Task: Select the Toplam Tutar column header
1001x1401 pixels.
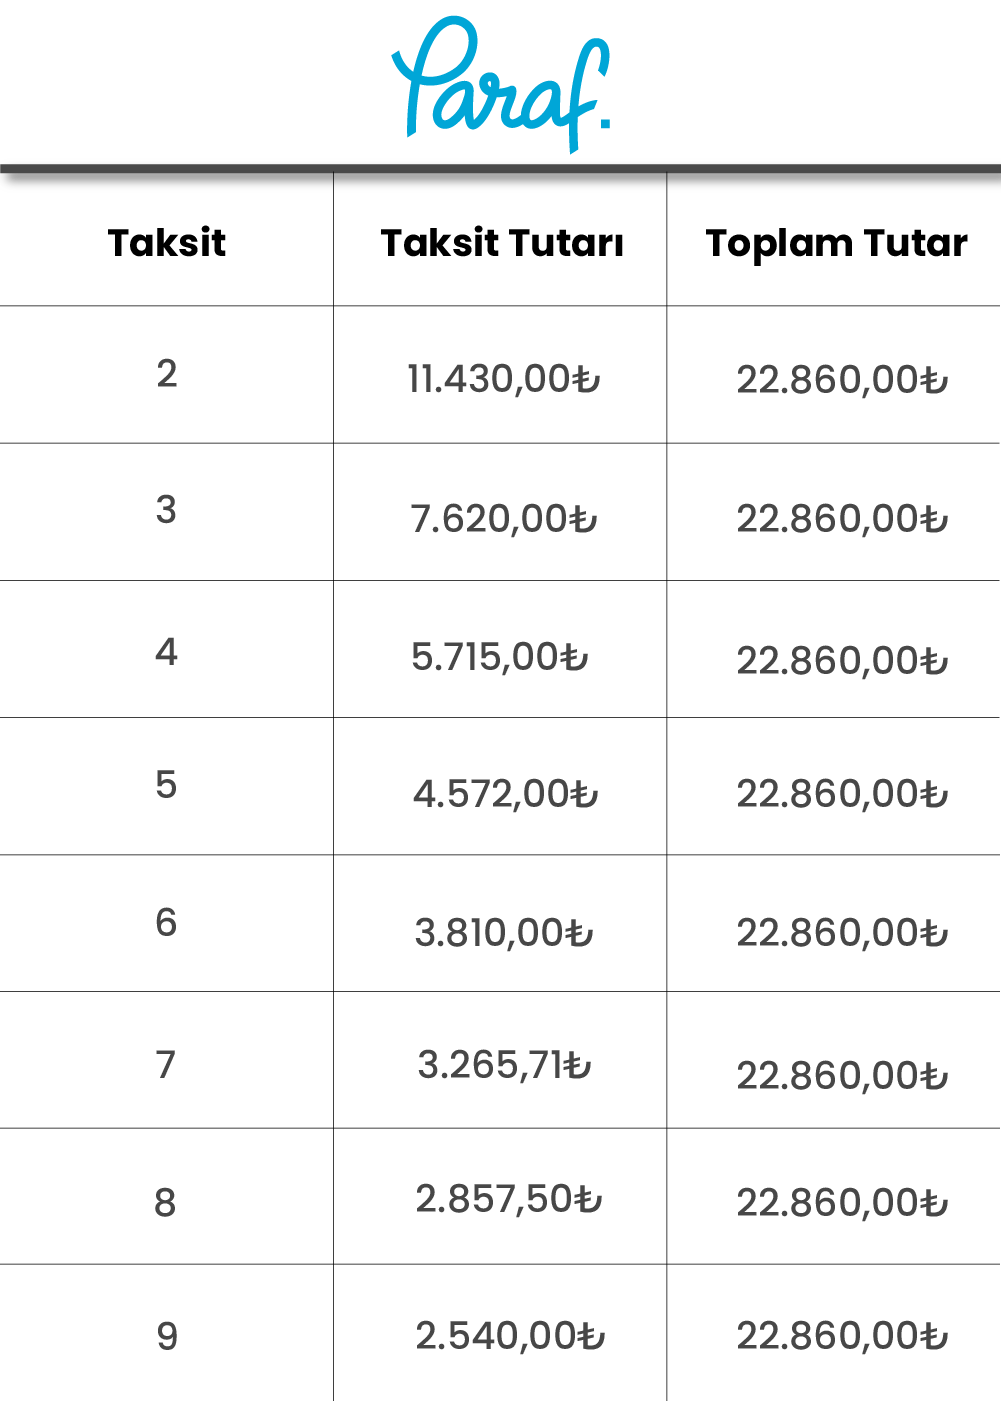Action: point(837,244)
